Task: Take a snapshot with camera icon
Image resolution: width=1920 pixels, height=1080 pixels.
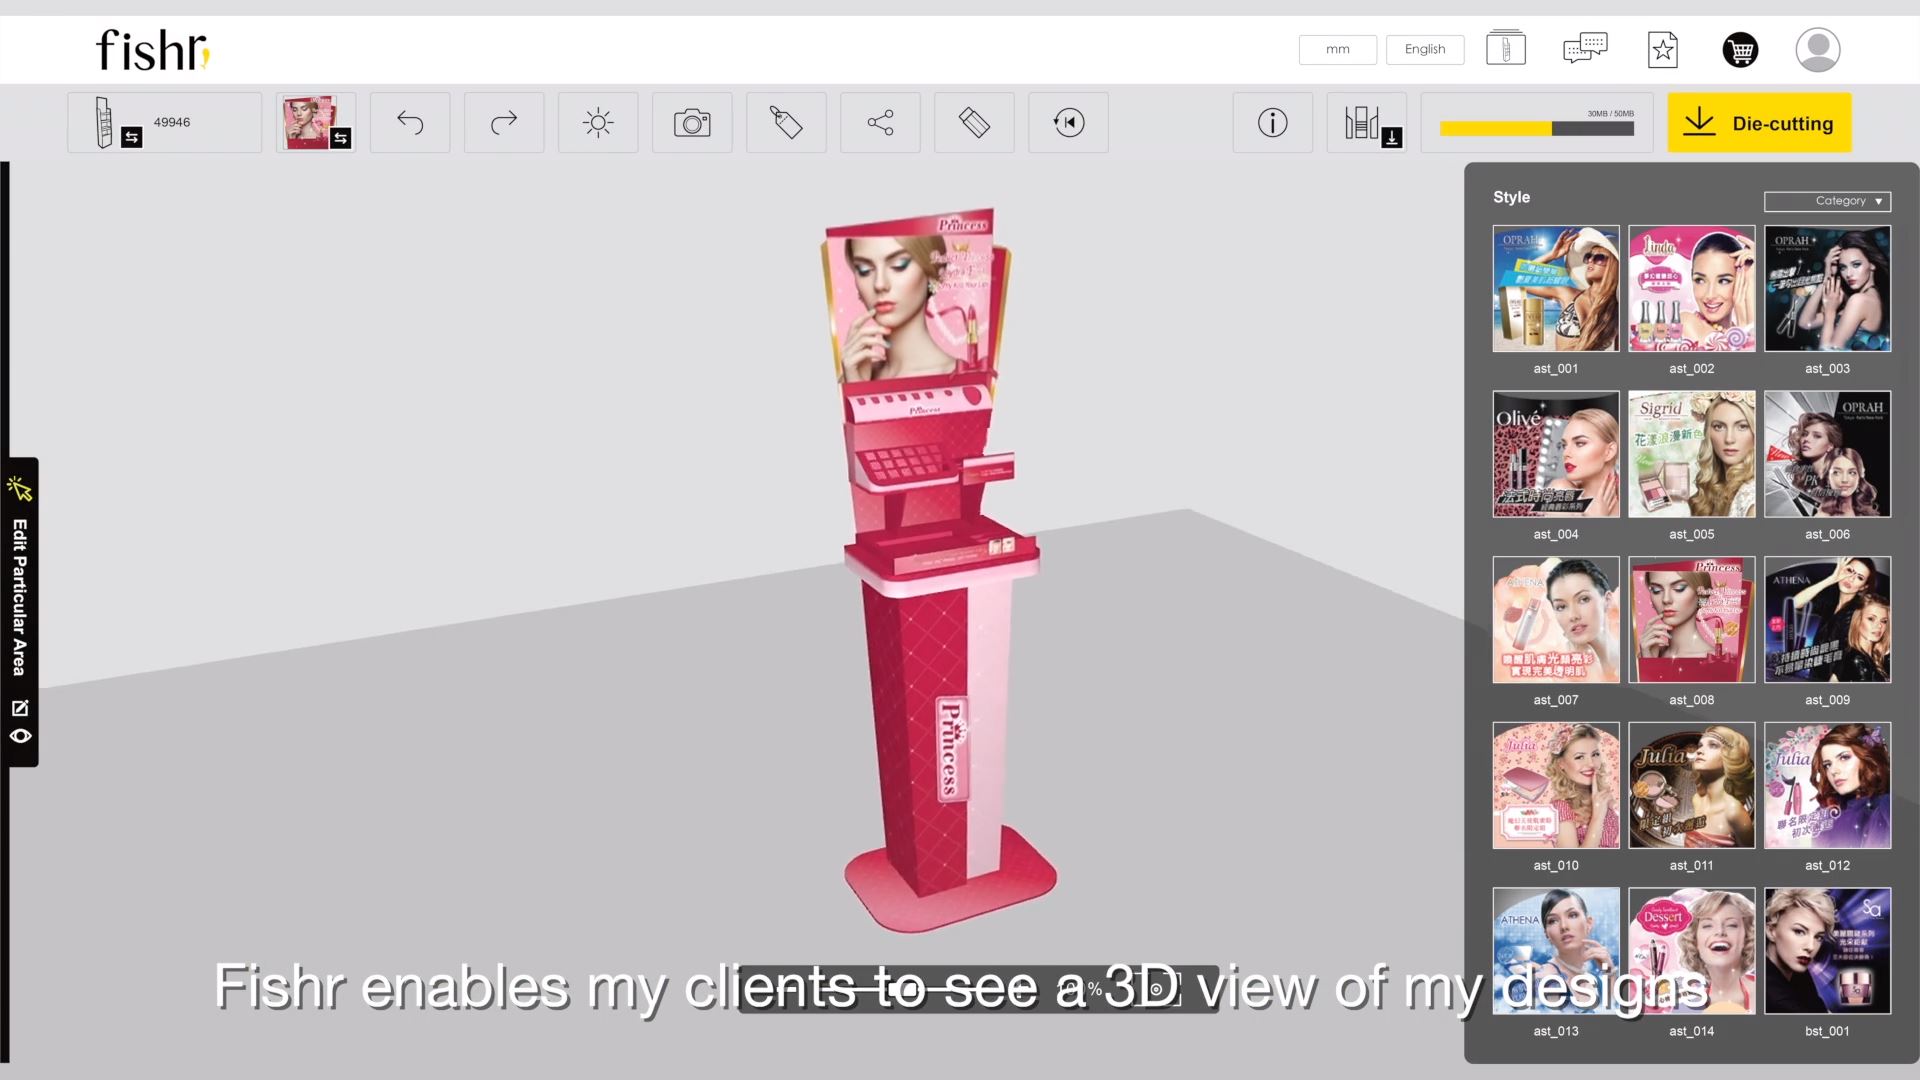Action: pyautogui.click(x=692, y=123)
